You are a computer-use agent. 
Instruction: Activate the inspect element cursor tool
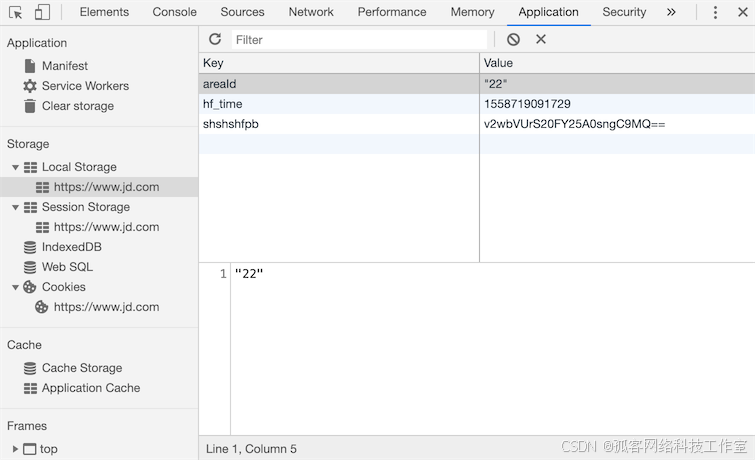point(15,13)
